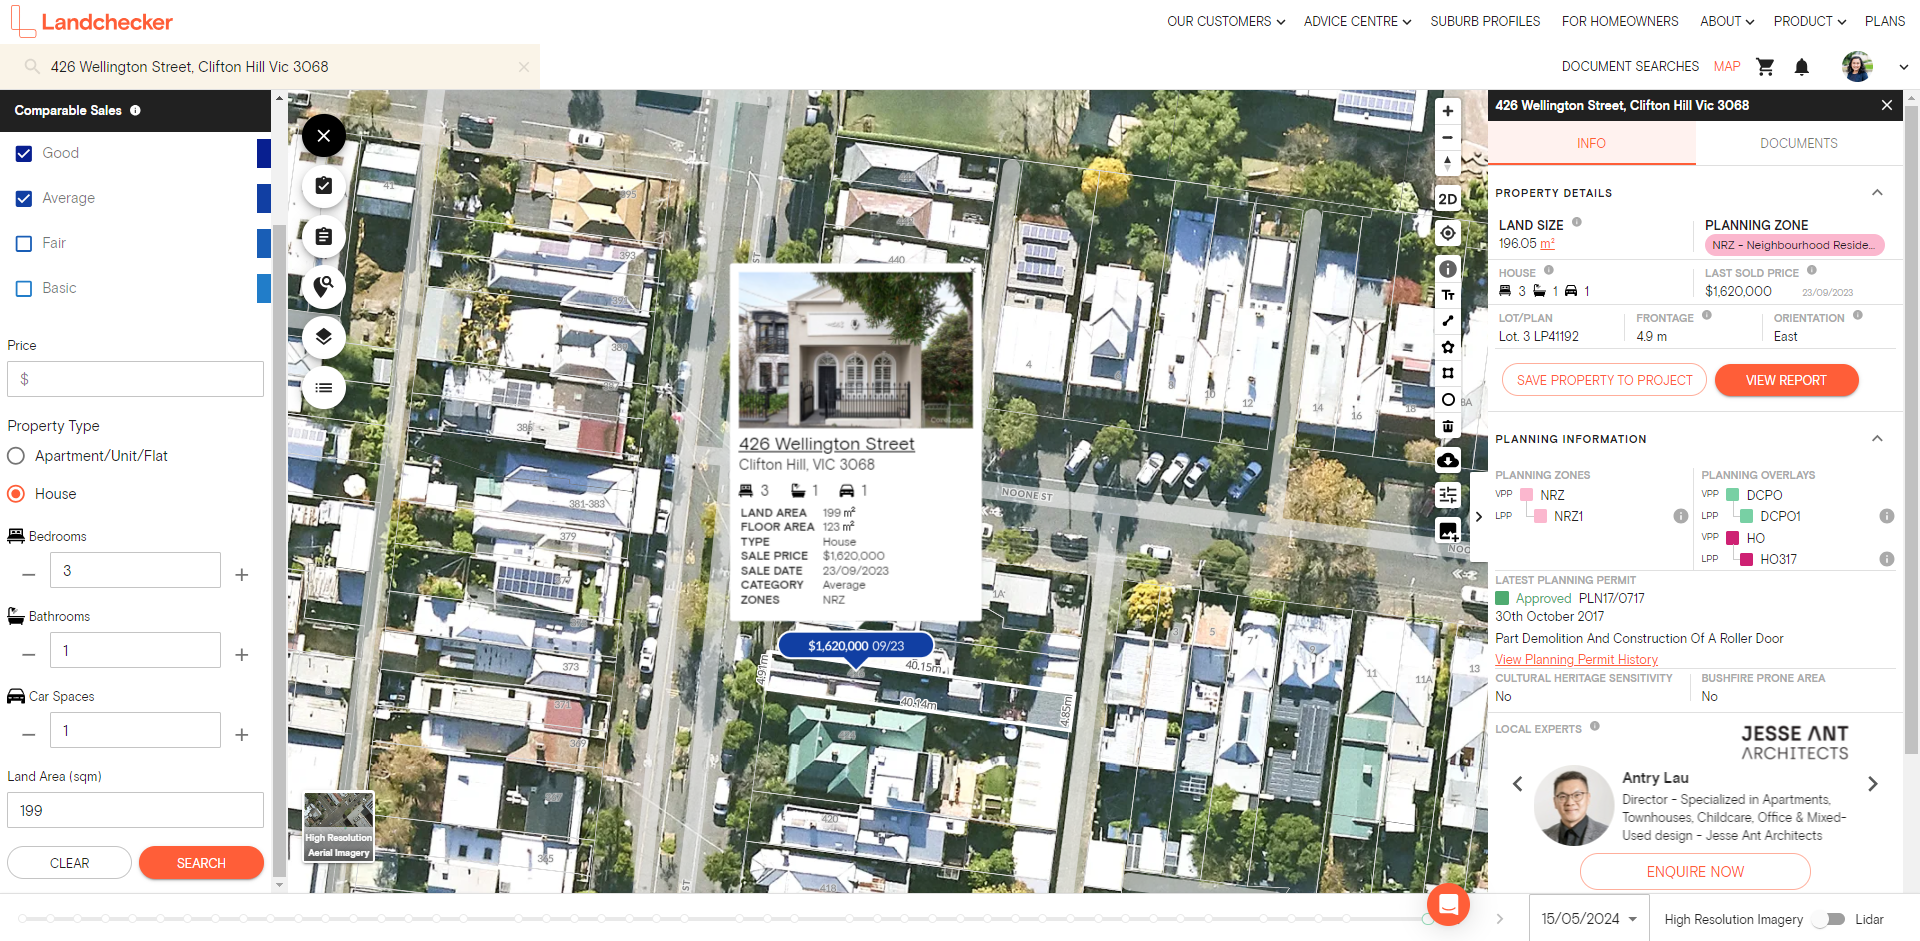Viewport: 1920px width, 941px height.
Task: Click the Clear filters button
Action: tap(69, 863)
